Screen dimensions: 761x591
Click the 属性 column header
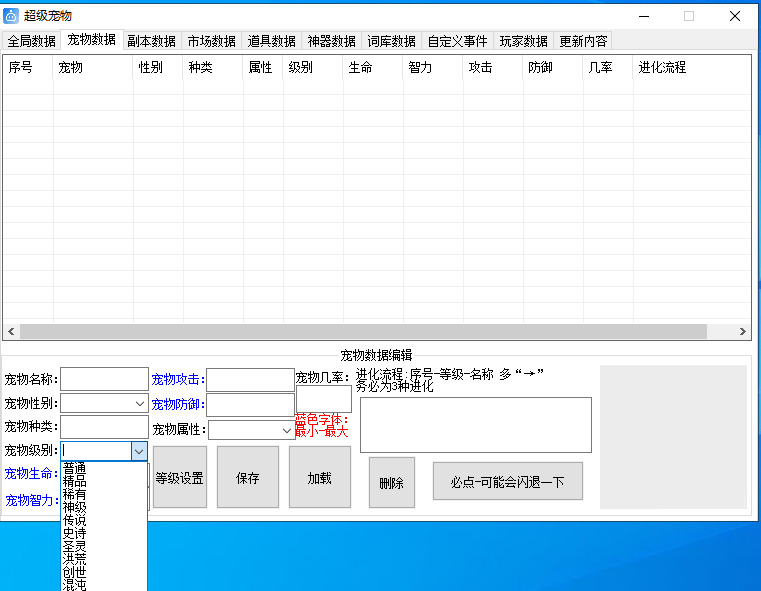tap(263, 67)
